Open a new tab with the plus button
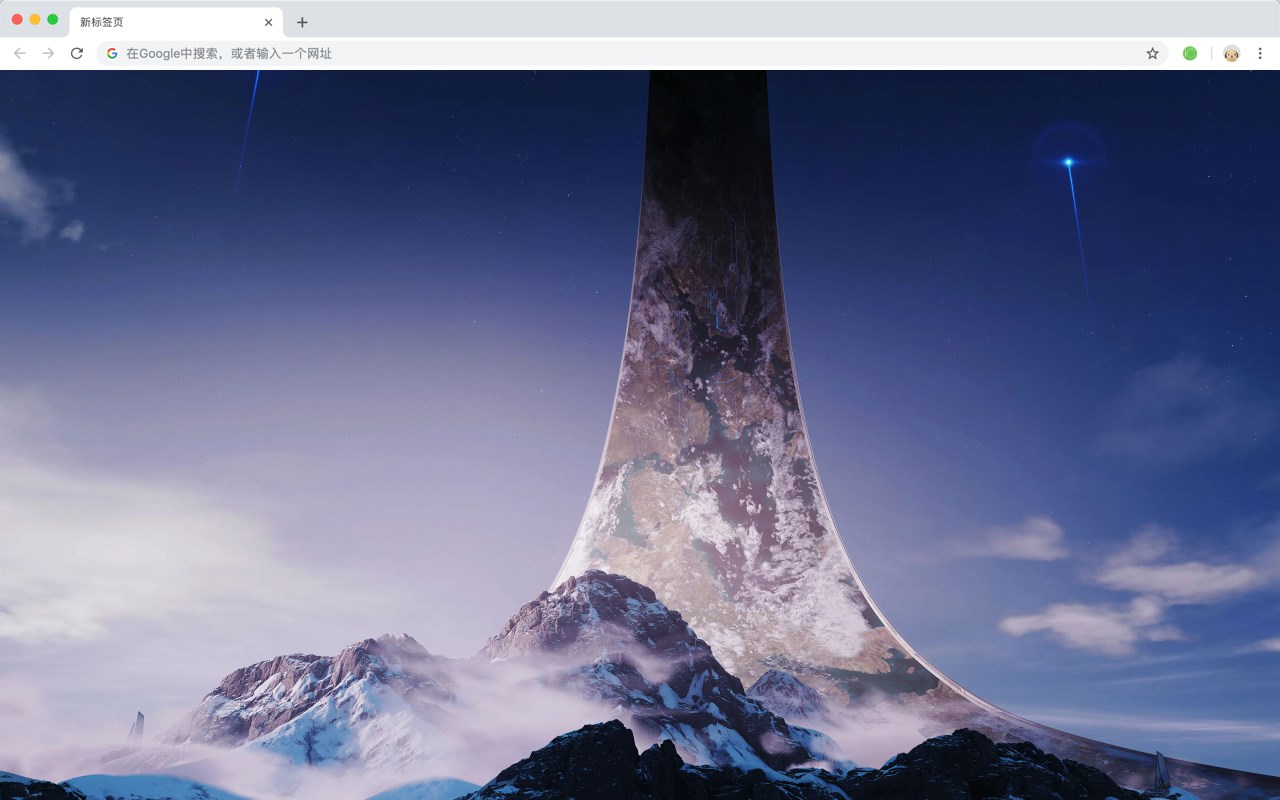Viewport: 1280px width, 800px height. (302, 22)
